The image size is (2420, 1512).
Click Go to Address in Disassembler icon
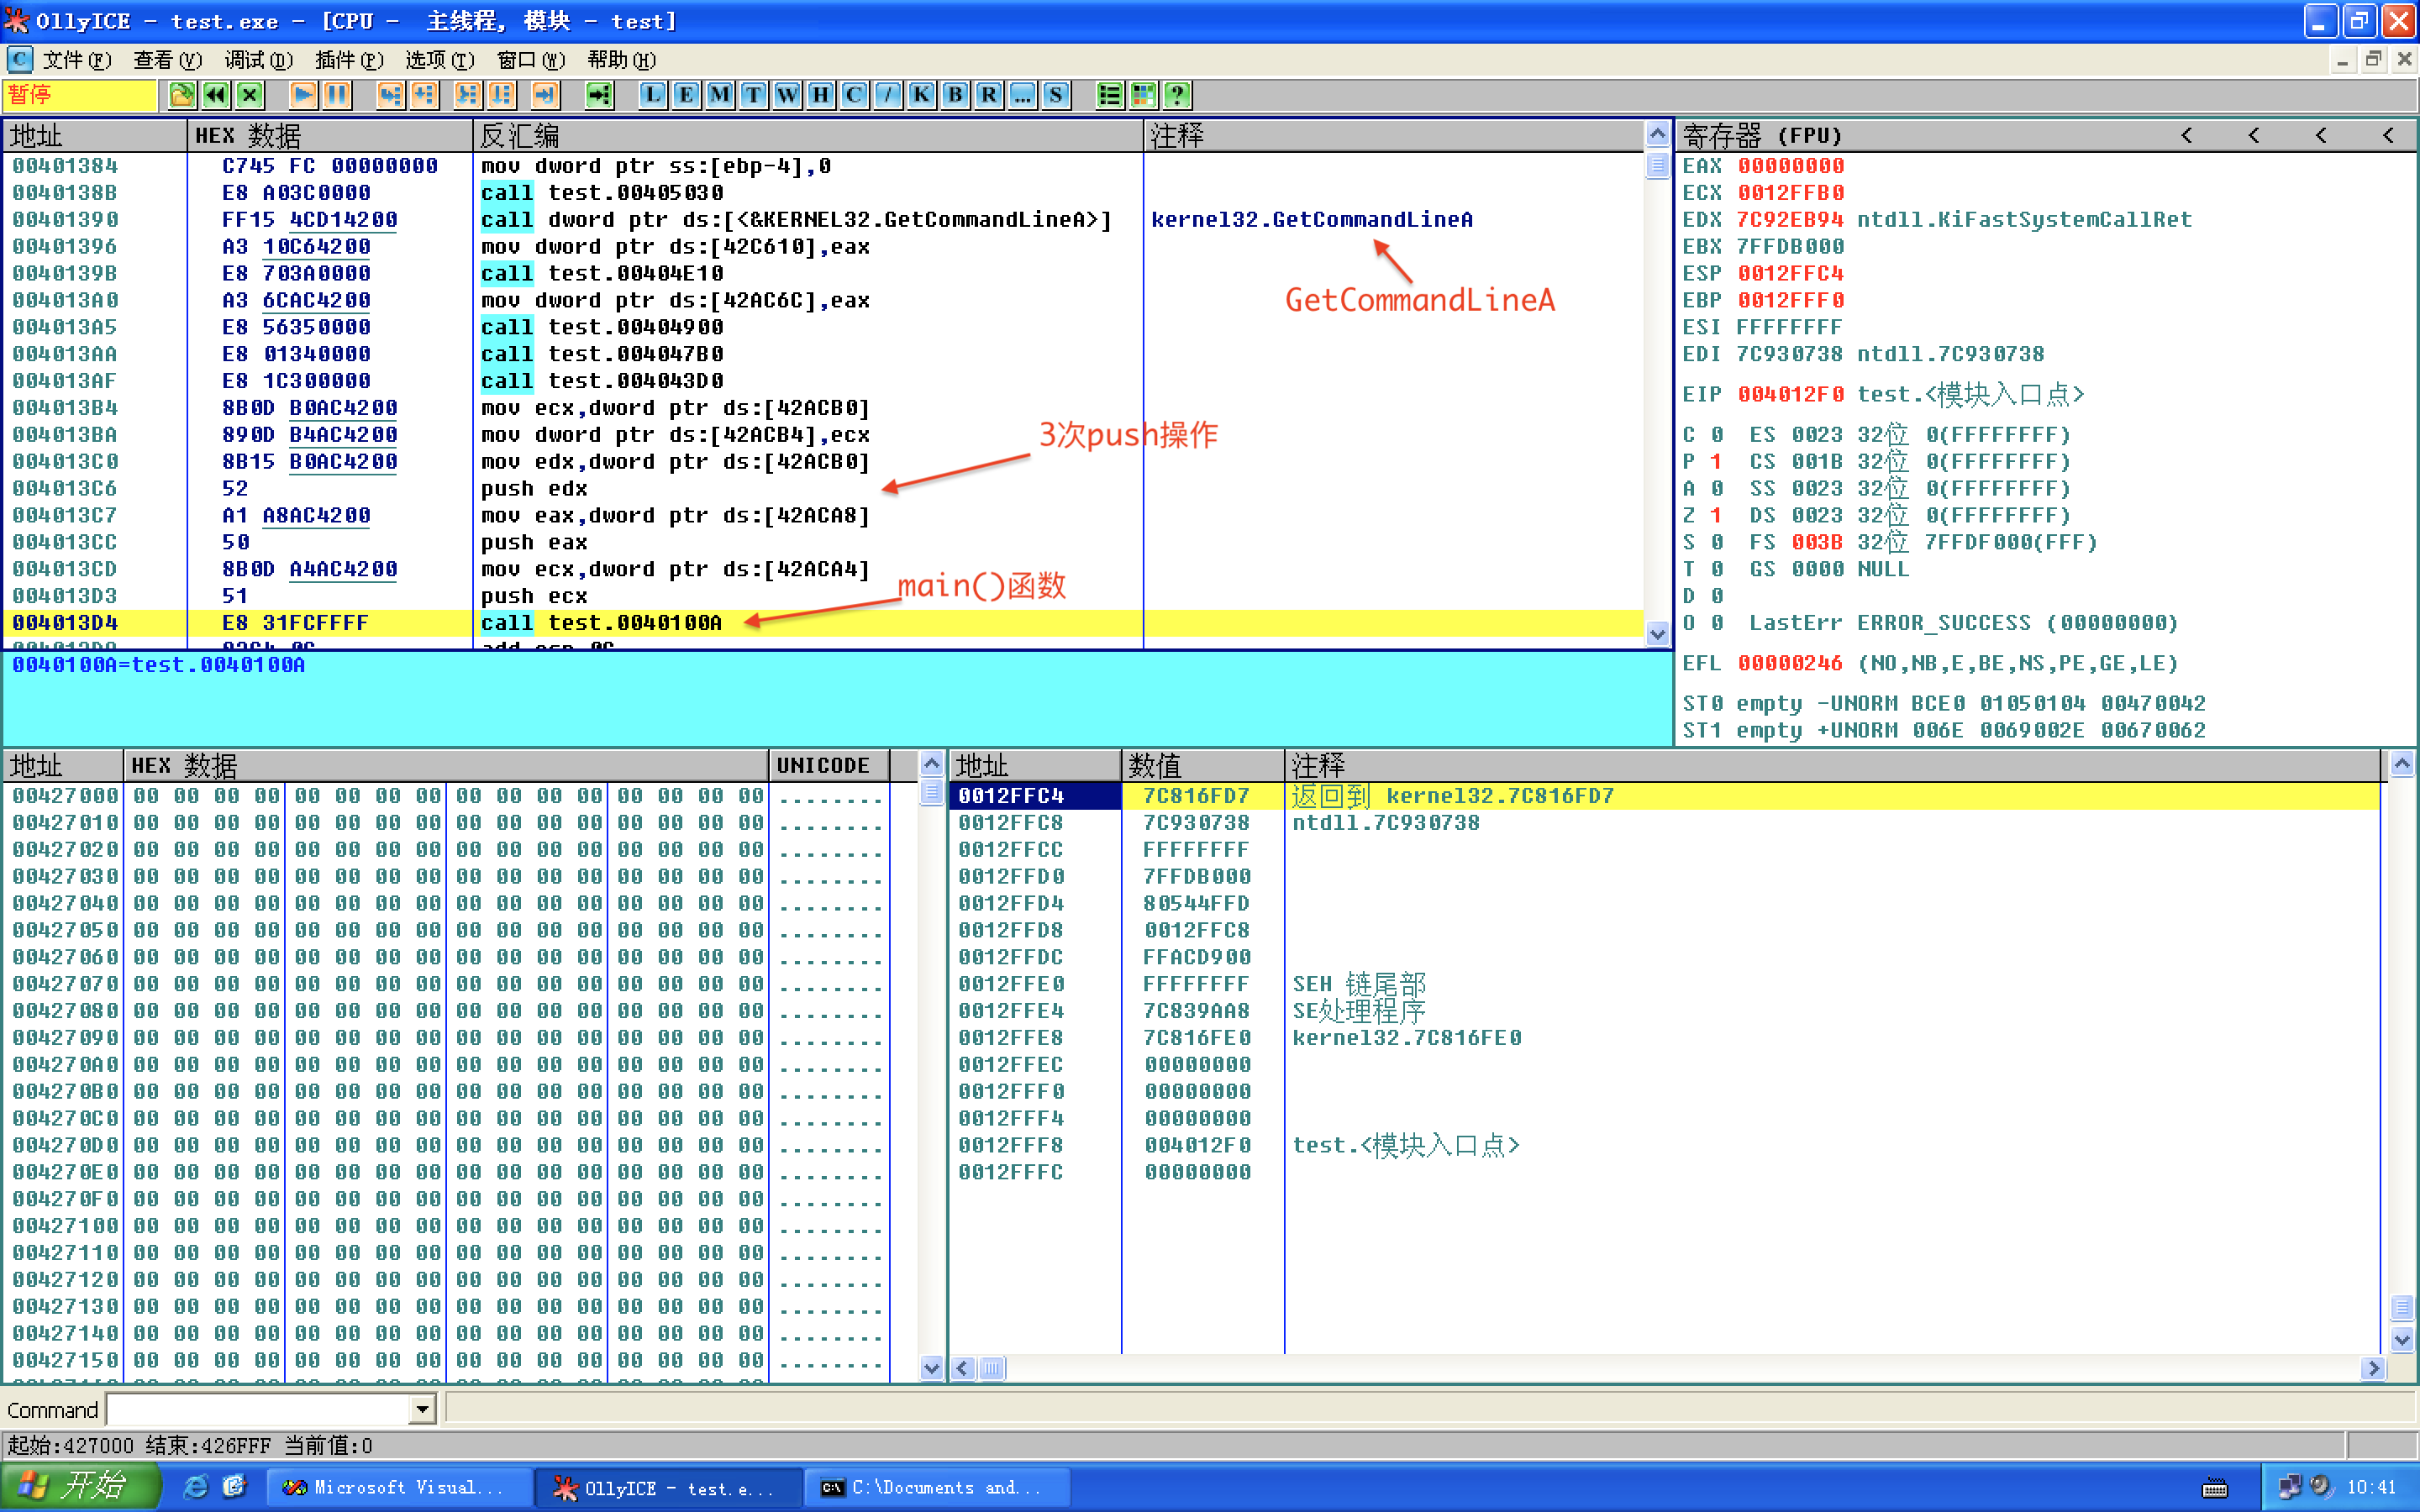pos(598,95)
